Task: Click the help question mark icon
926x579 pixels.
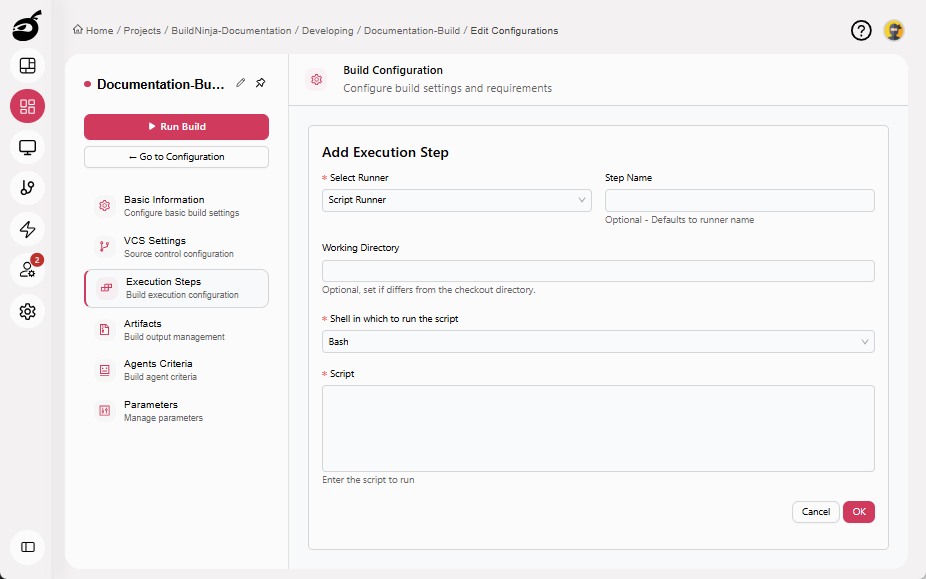Action: coord(861,30)
